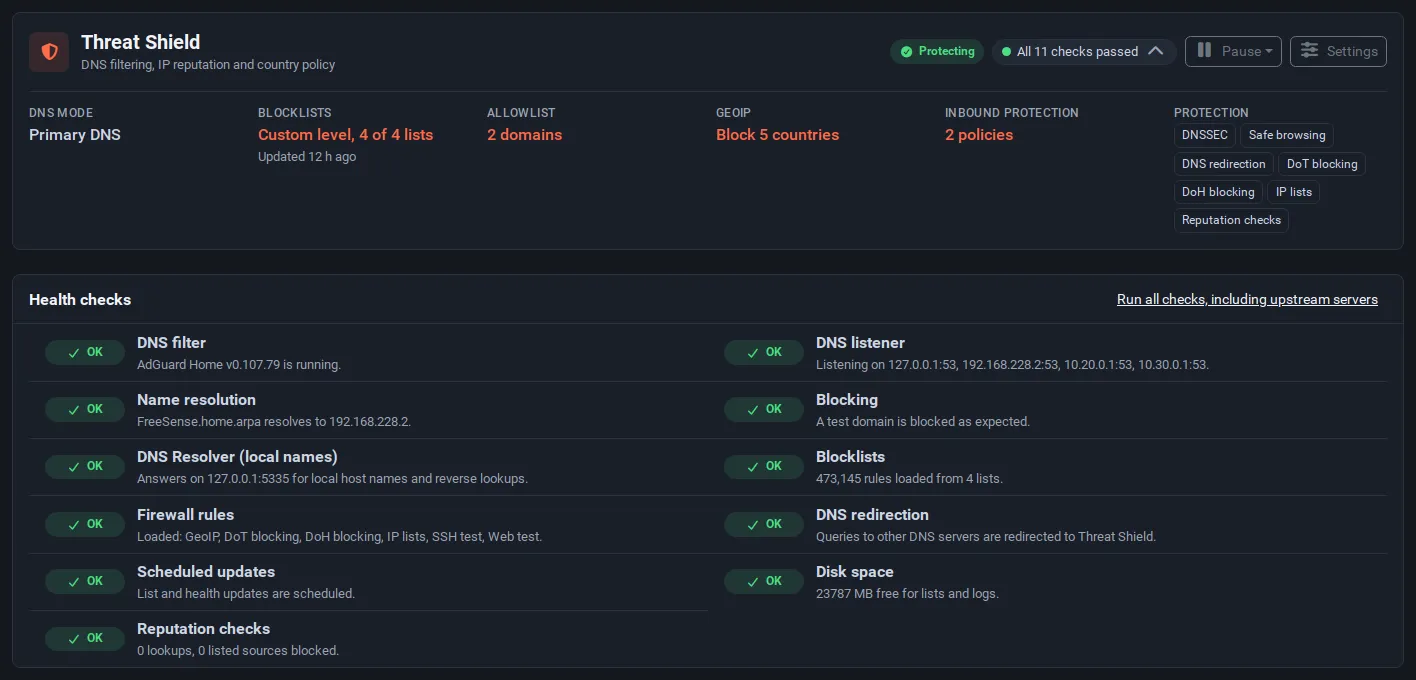
Task: Click the OK badge for DNS filter
Action: (x=85, y=352)
